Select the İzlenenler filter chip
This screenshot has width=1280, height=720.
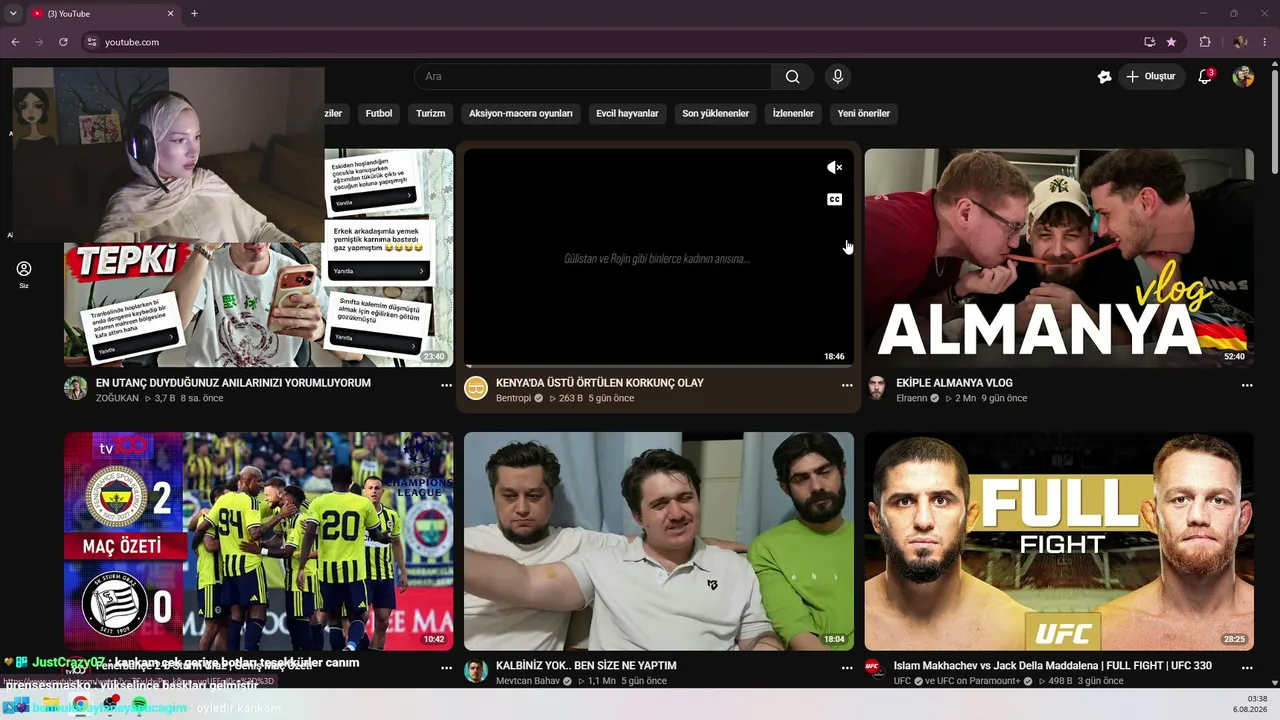793,114
